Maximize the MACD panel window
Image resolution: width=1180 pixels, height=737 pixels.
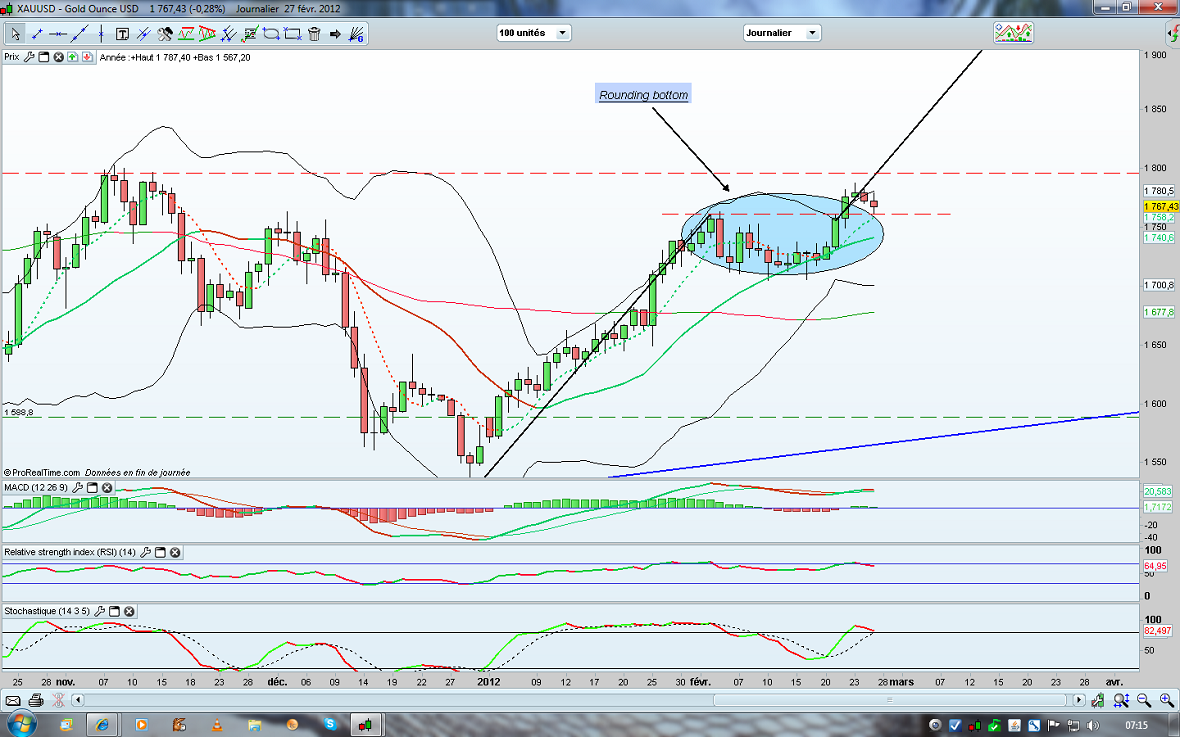pos(92,488)
